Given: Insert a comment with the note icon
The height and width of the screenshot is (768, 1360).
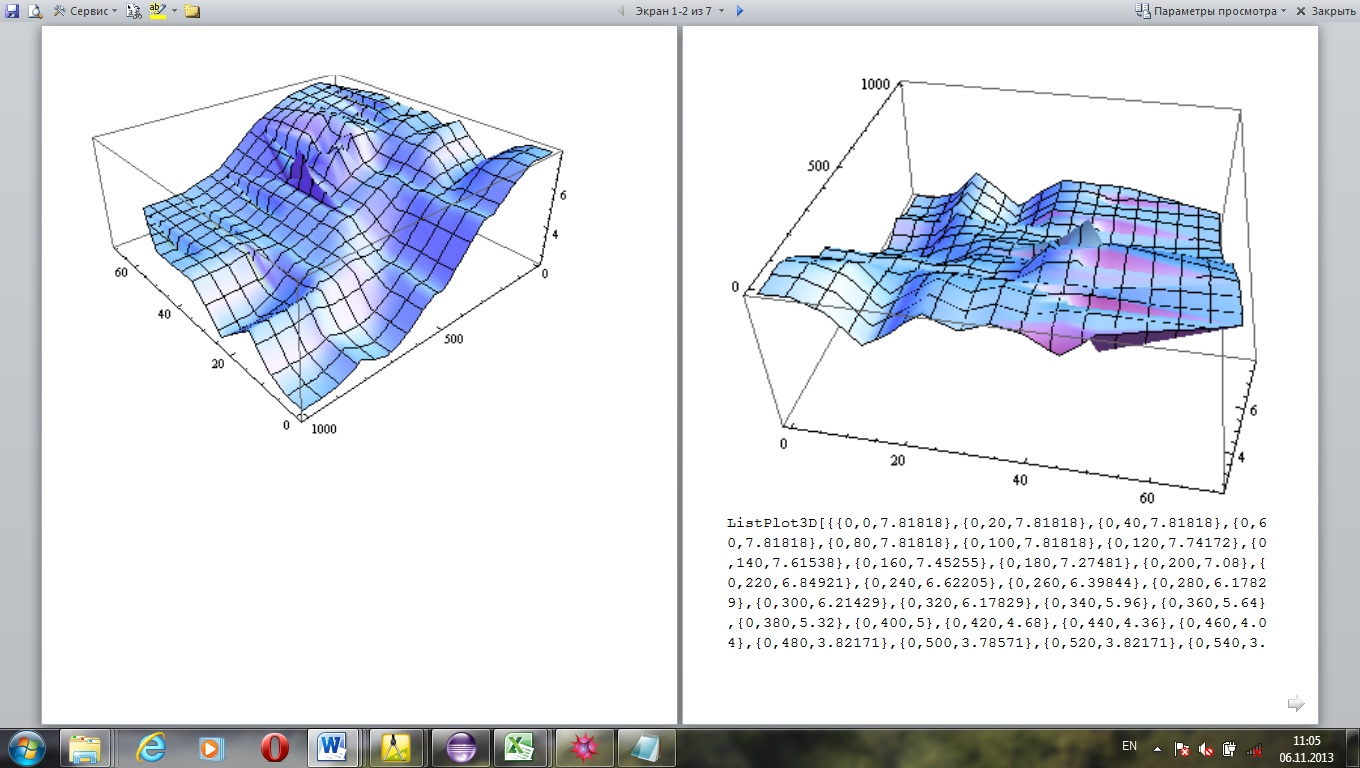Looking at the screenshot, I should [x=192, y=11].
